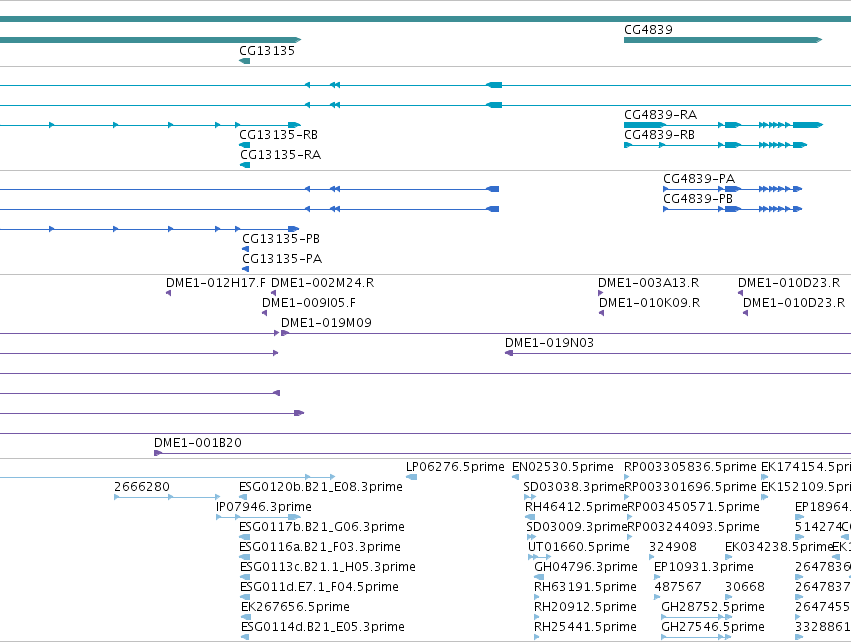Click the ESG0113c.B21.1_H05.3prime label
The image size is (851, 642).
coord(328,567)
